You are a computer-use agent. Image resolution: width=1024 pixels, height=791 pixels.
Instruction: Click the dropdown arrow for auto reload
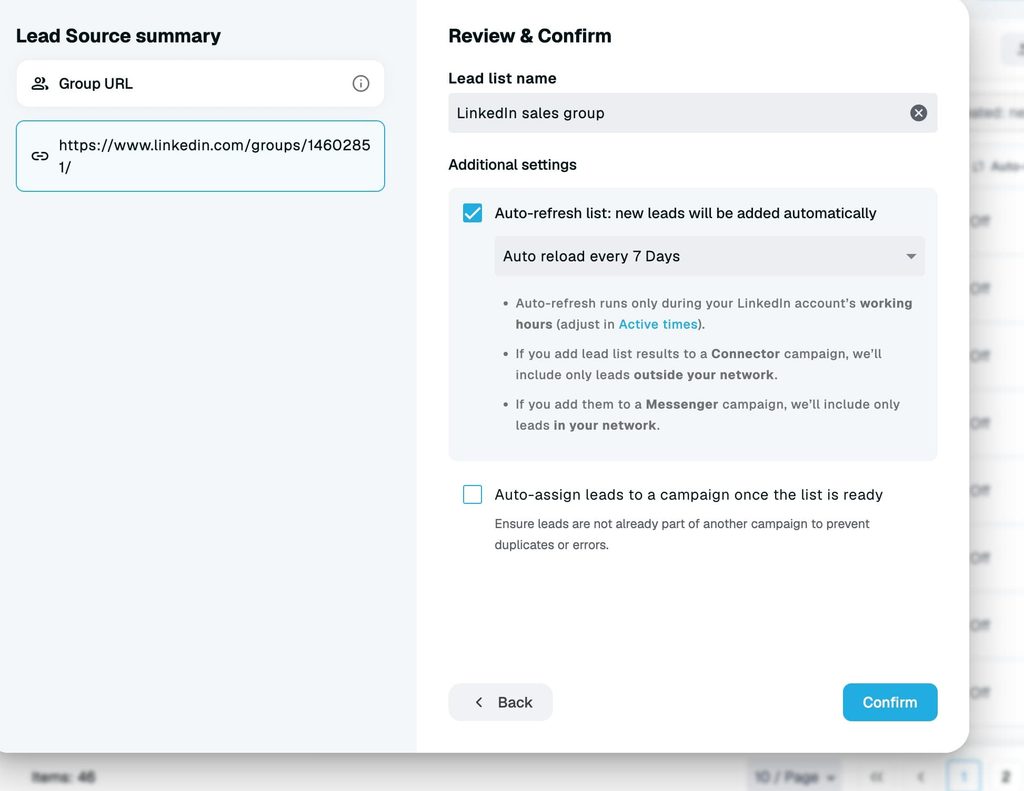[911, 256]
